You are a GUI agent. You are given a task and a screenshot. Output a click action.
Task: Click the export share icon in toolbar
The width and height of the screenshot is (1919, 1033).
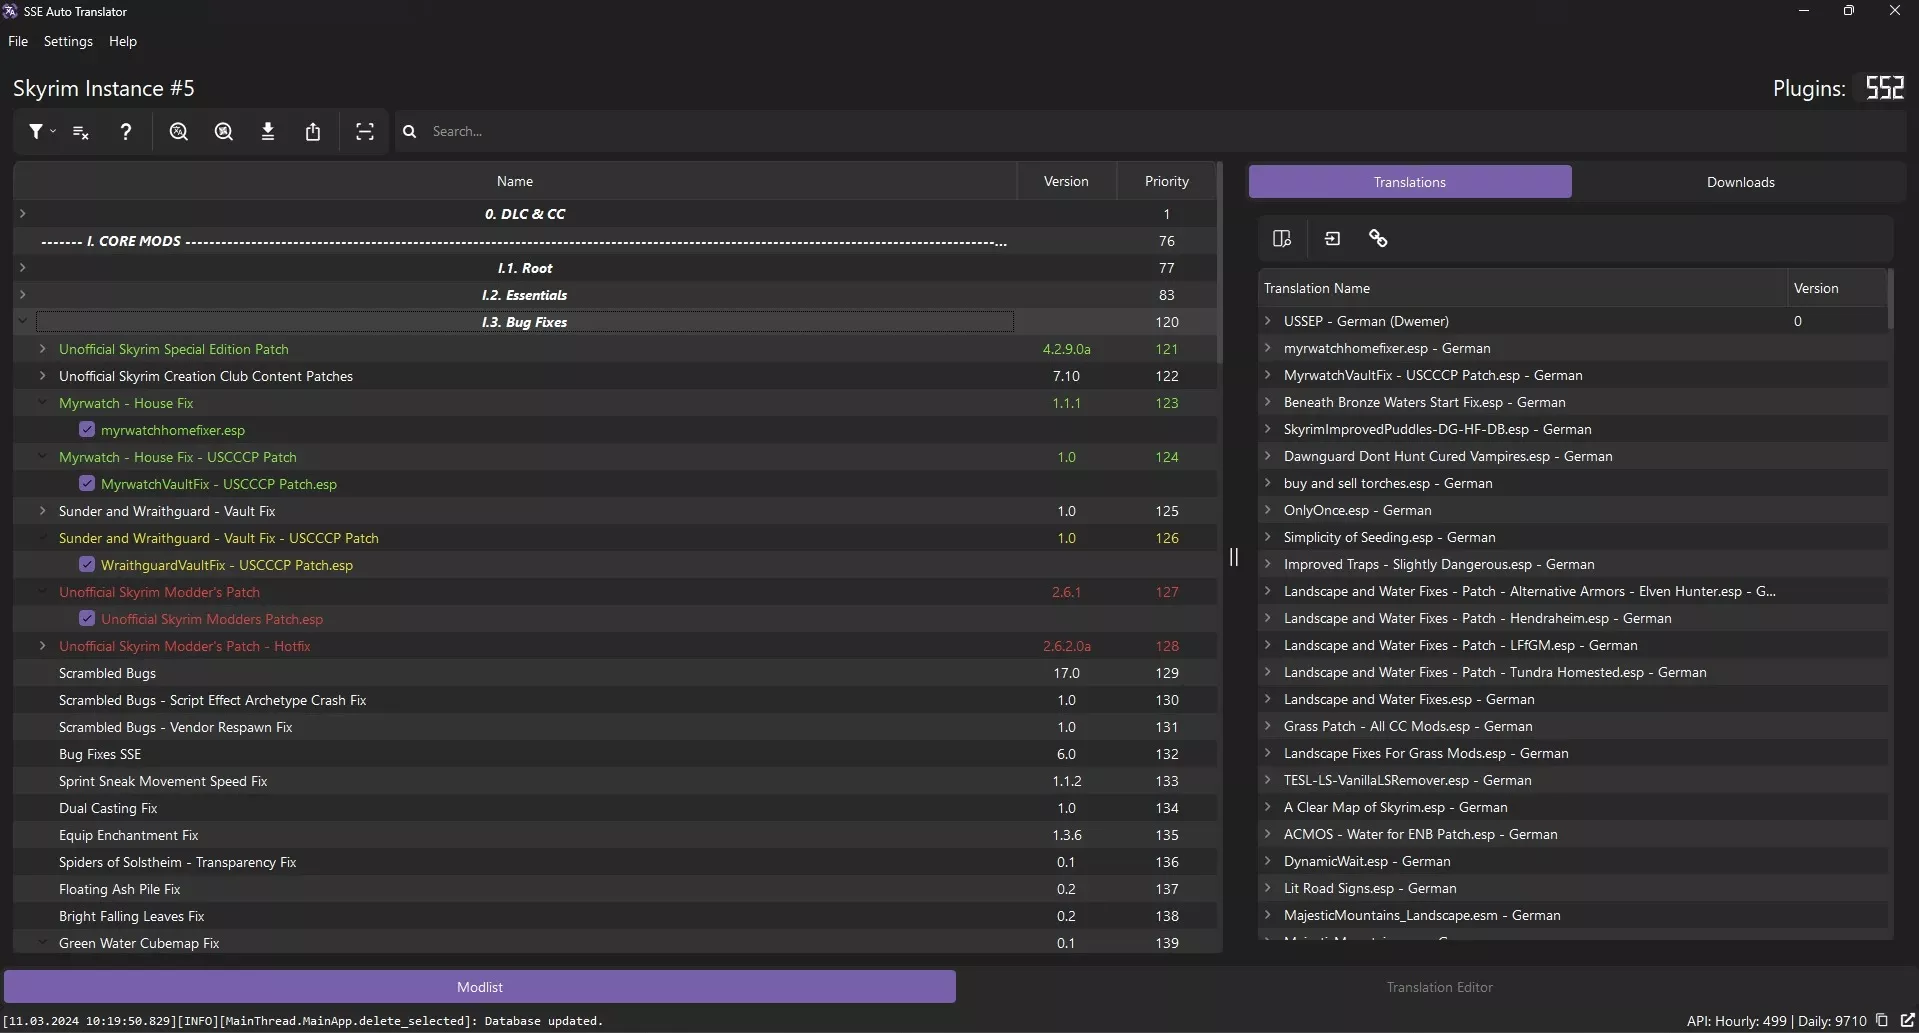pos(313,131)
